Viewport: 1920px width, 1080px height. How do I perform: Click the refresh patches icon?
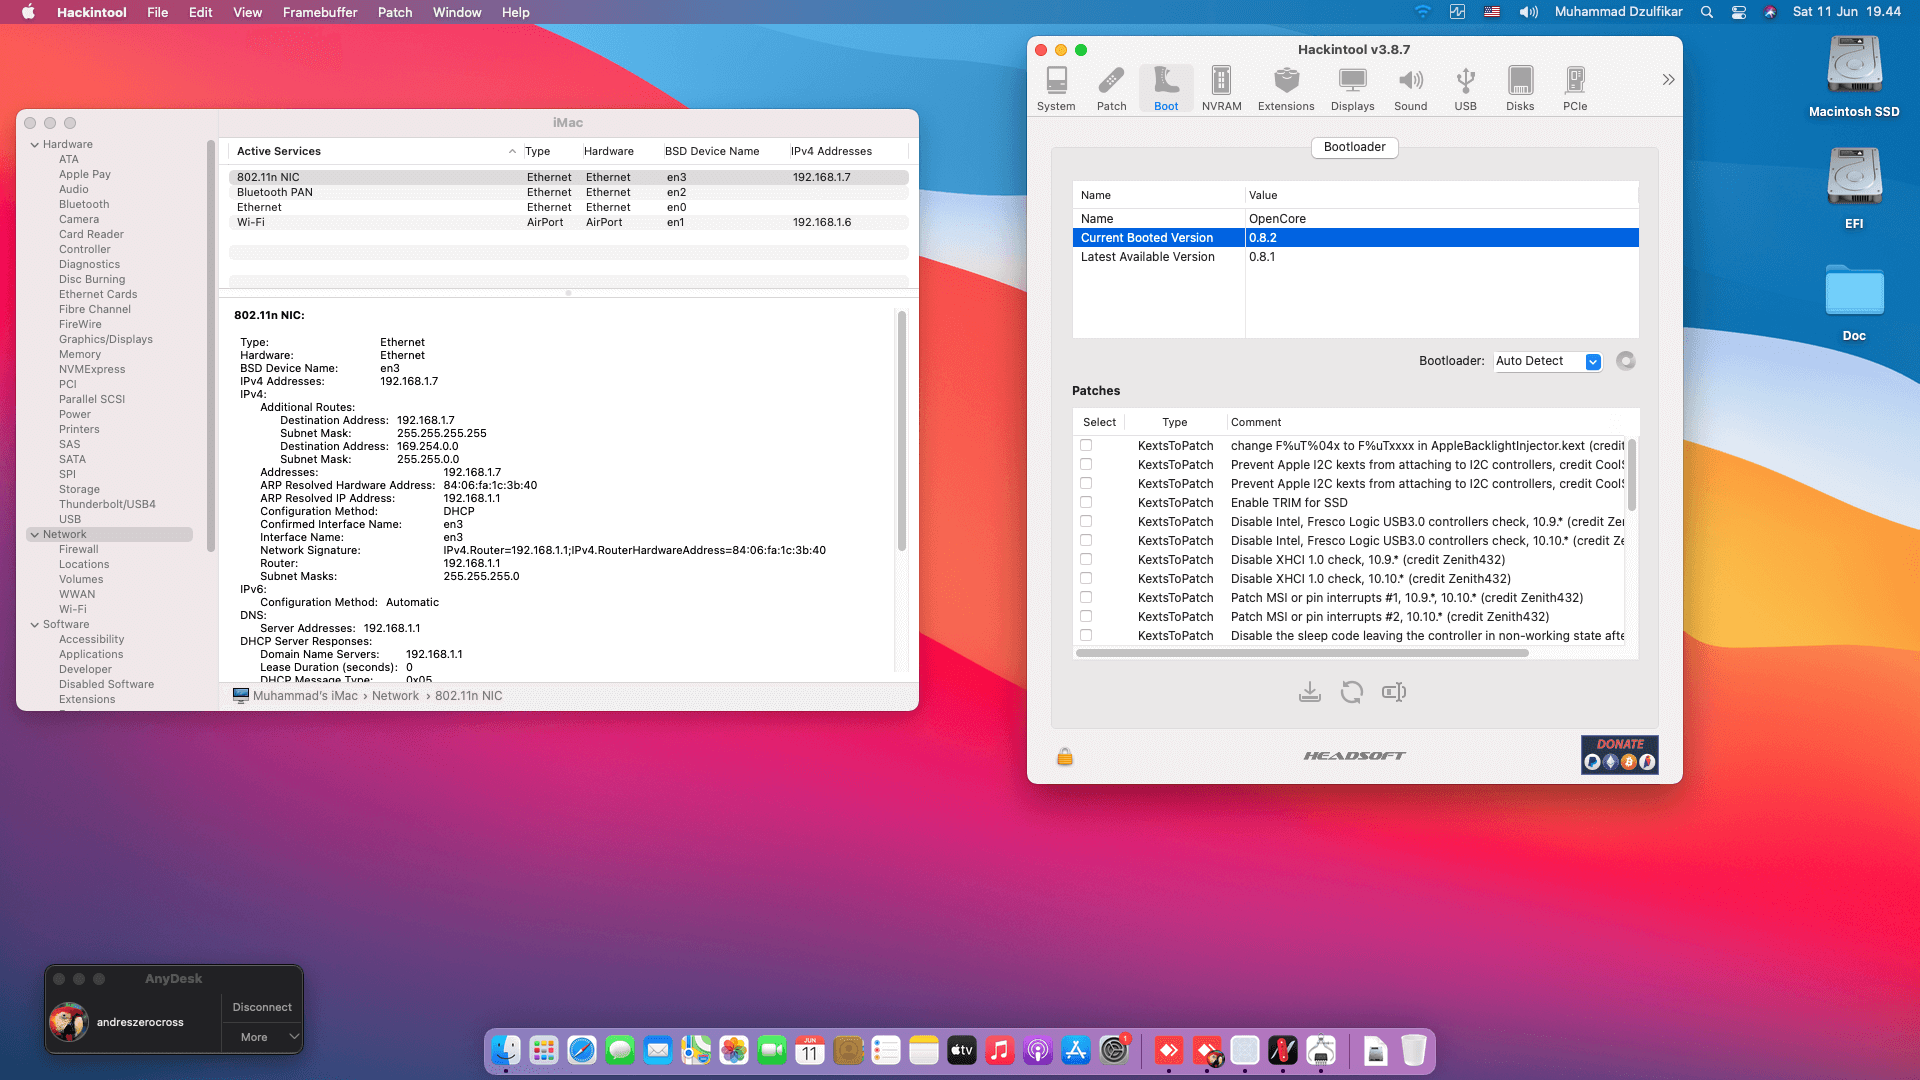[x=1351, y=692]
